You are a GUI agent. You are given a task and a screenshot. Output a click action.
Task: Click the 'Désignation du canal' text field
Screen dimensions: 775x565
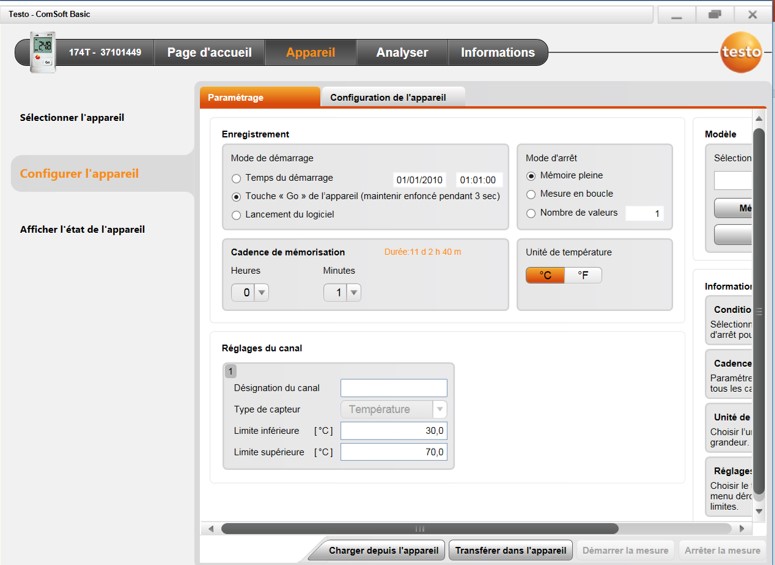pos(393,388)
